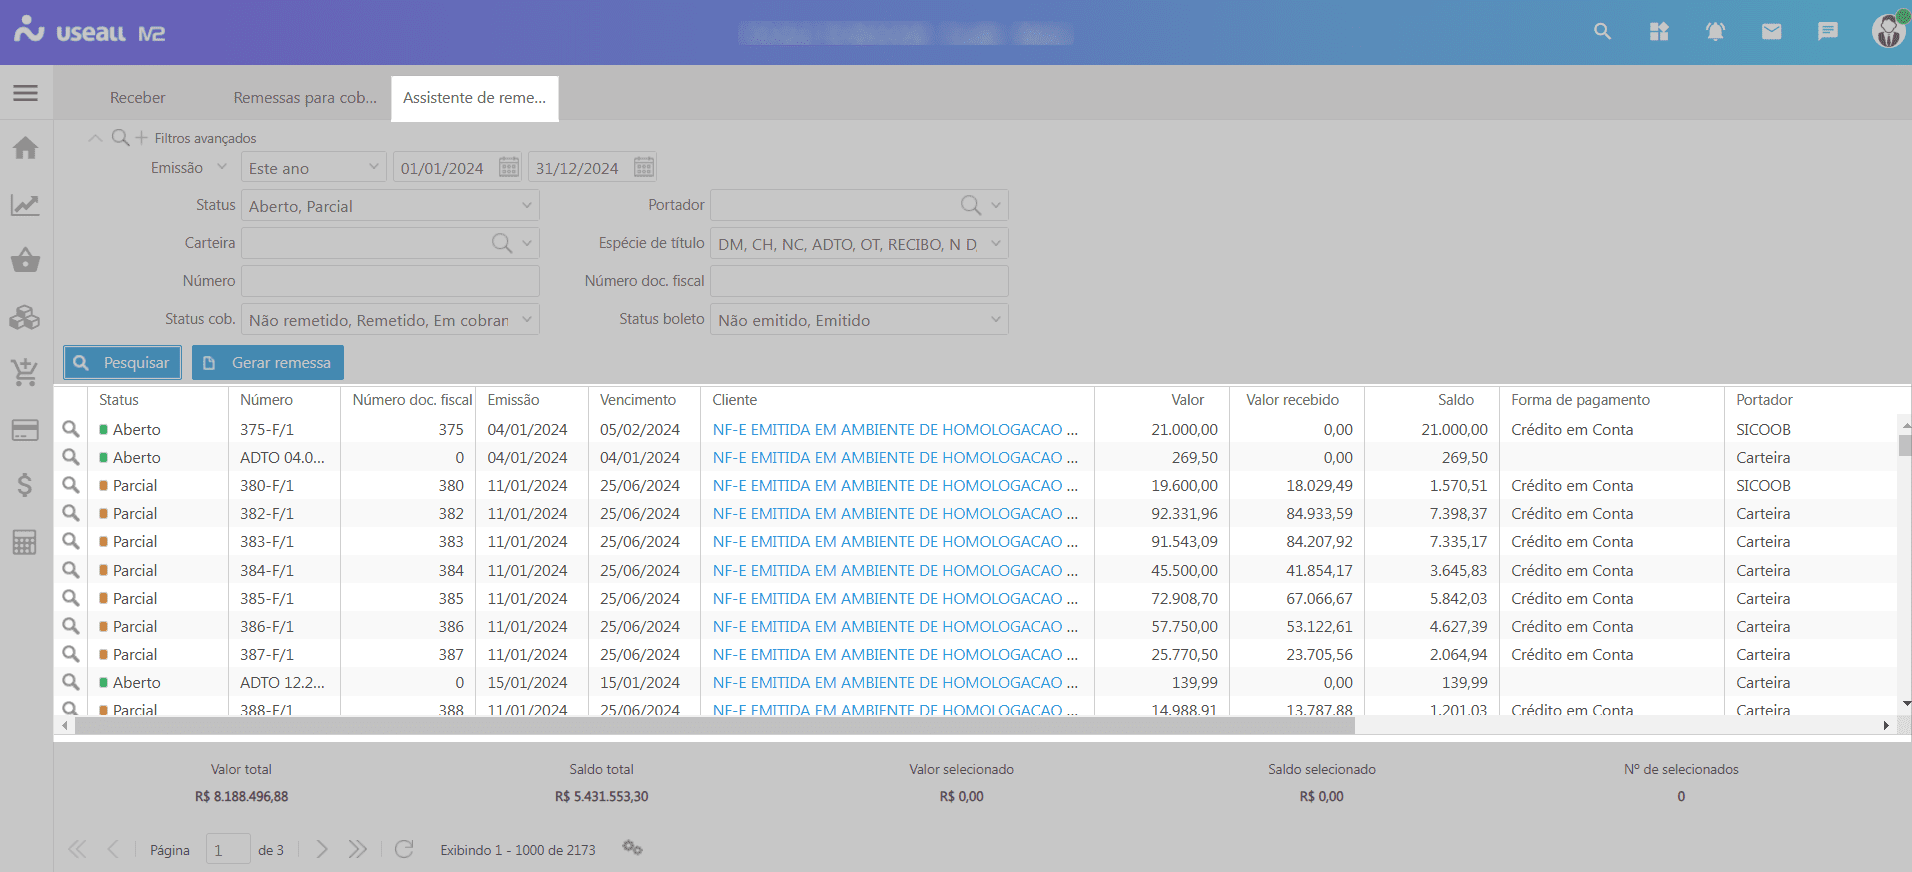Open the mail envelope icon
This screenshot has height=872, width=1912.
pos(1771,32)
